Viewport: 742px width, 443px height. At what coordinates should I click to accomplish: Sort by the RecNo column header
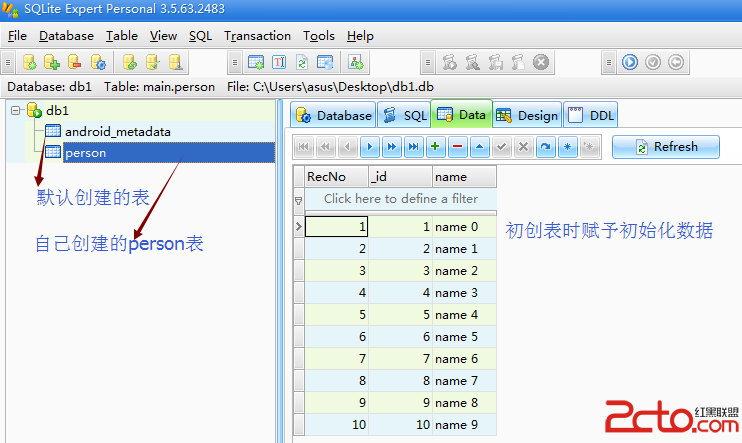click(336, 177)
